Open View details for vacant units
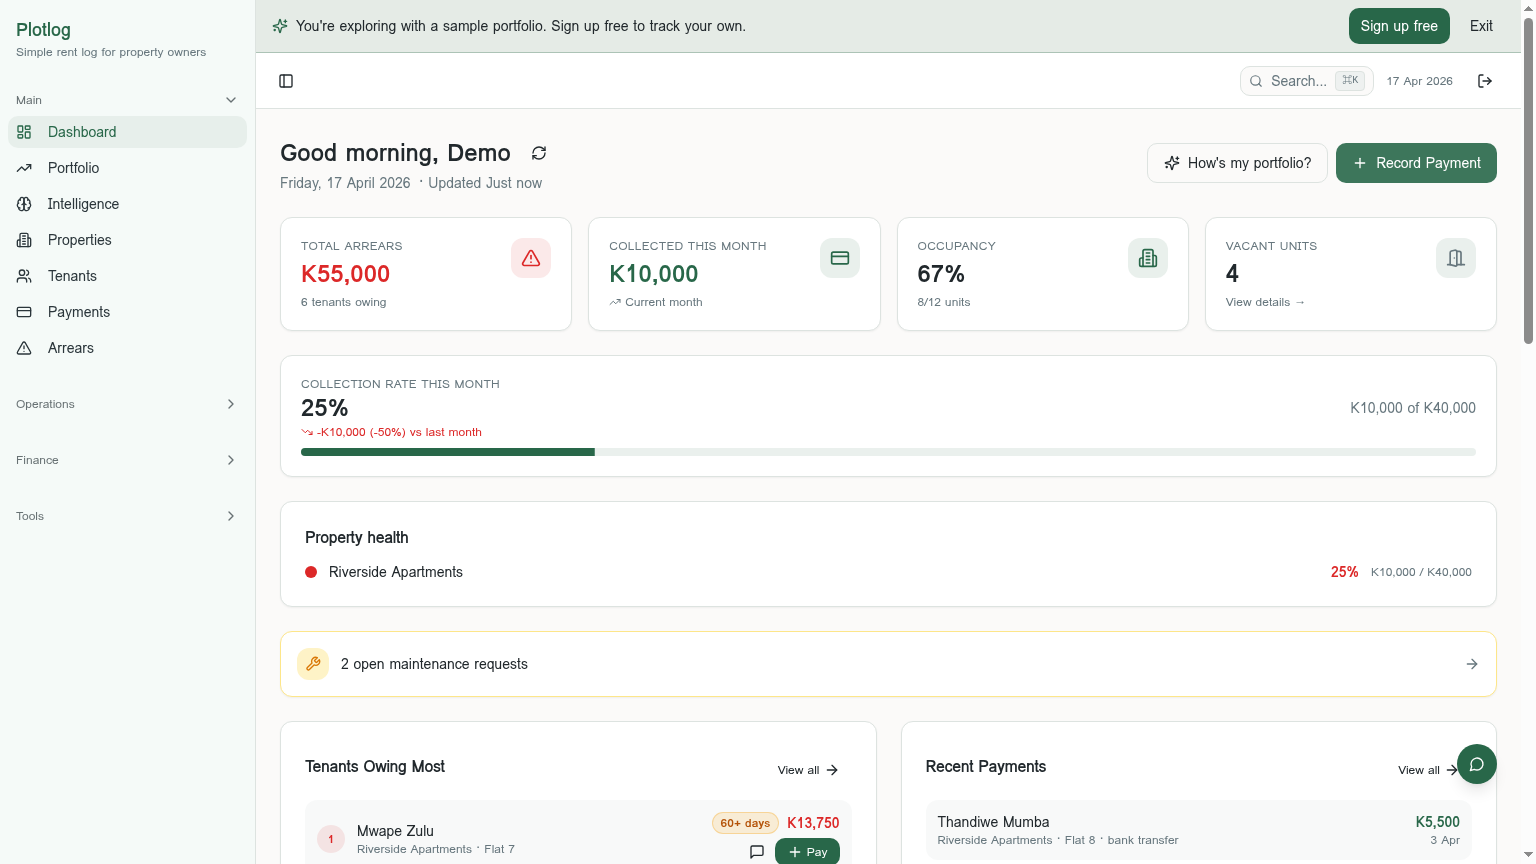 point(1265,302)
